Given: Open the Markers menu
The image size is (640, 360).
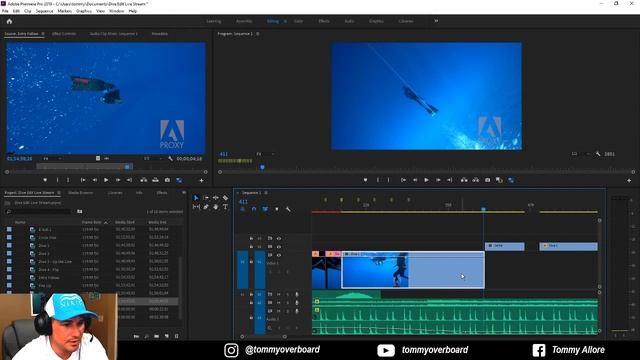Looking at the screenshot, I should pos(64,11).
